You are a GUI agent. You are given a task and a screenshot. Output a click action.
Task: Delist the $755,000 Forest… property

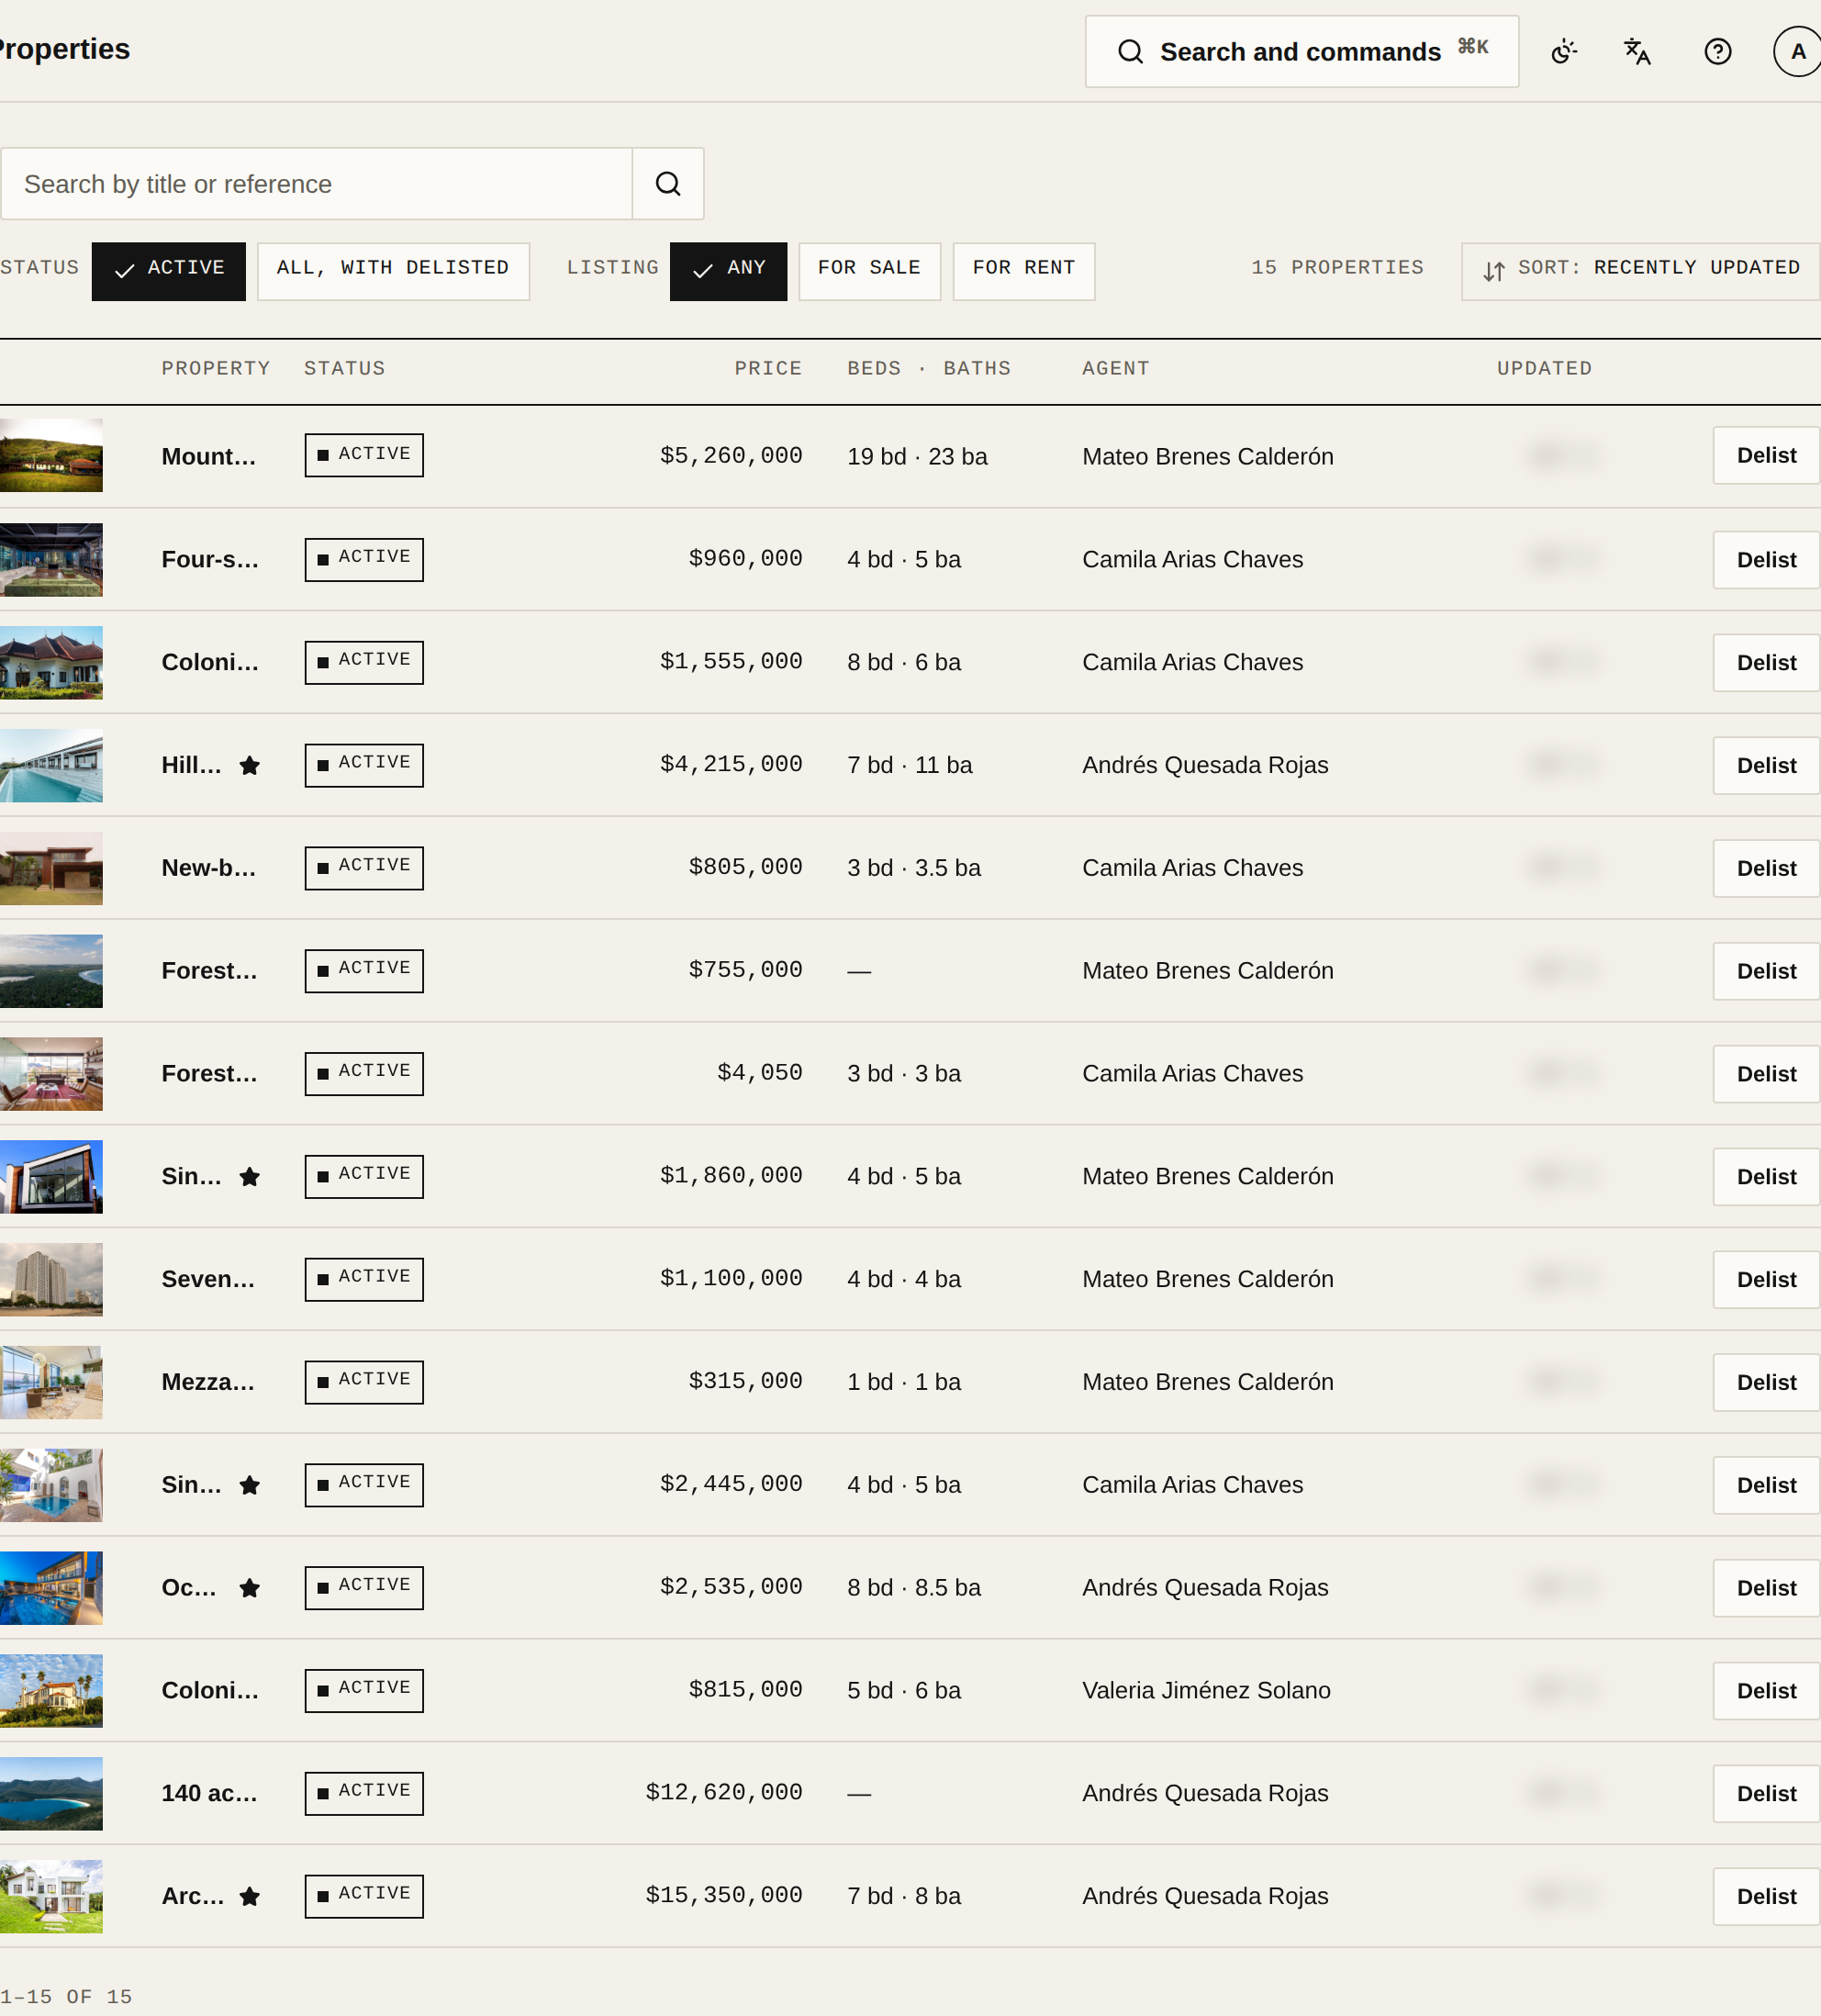1766,972
